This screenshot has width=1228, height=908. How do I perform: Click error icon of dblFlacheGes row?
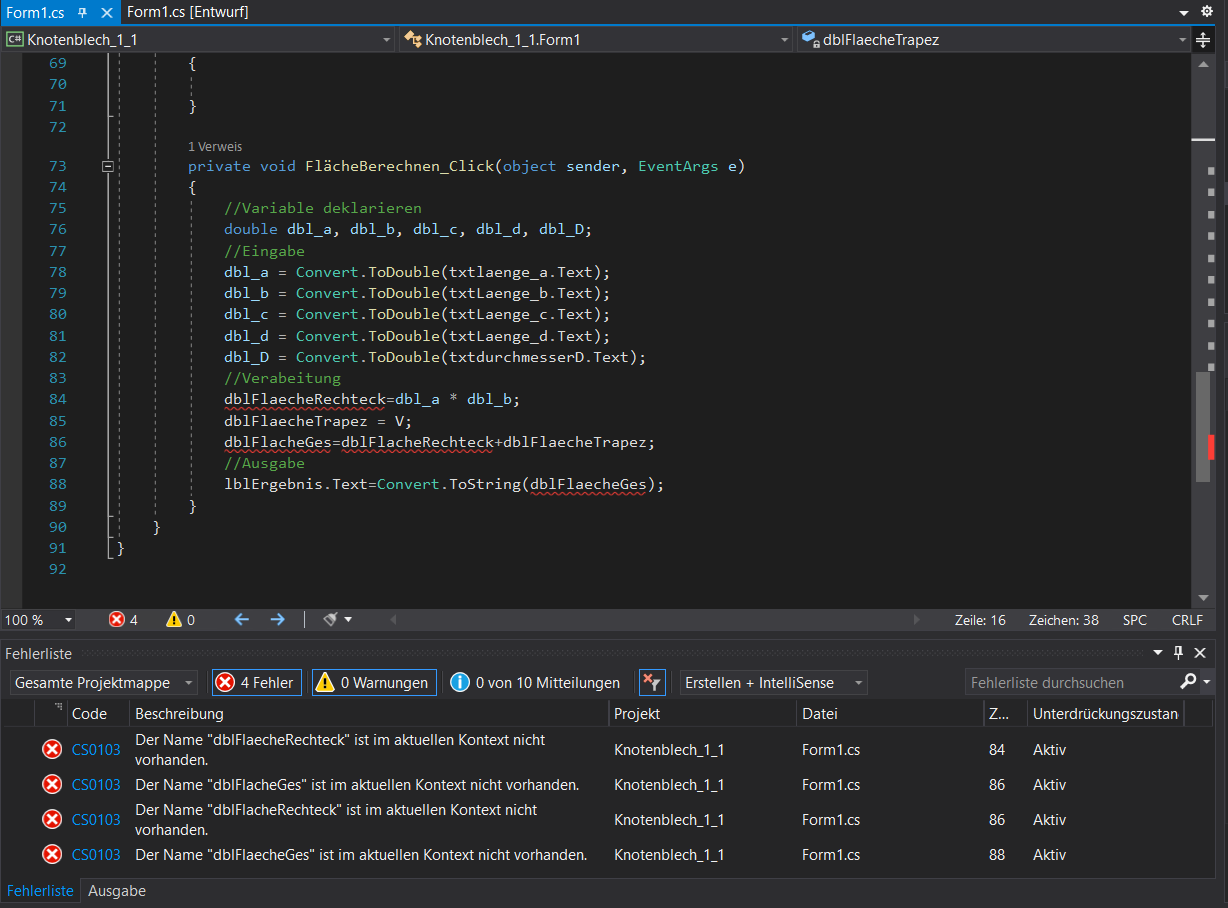[x=52, y=785]
